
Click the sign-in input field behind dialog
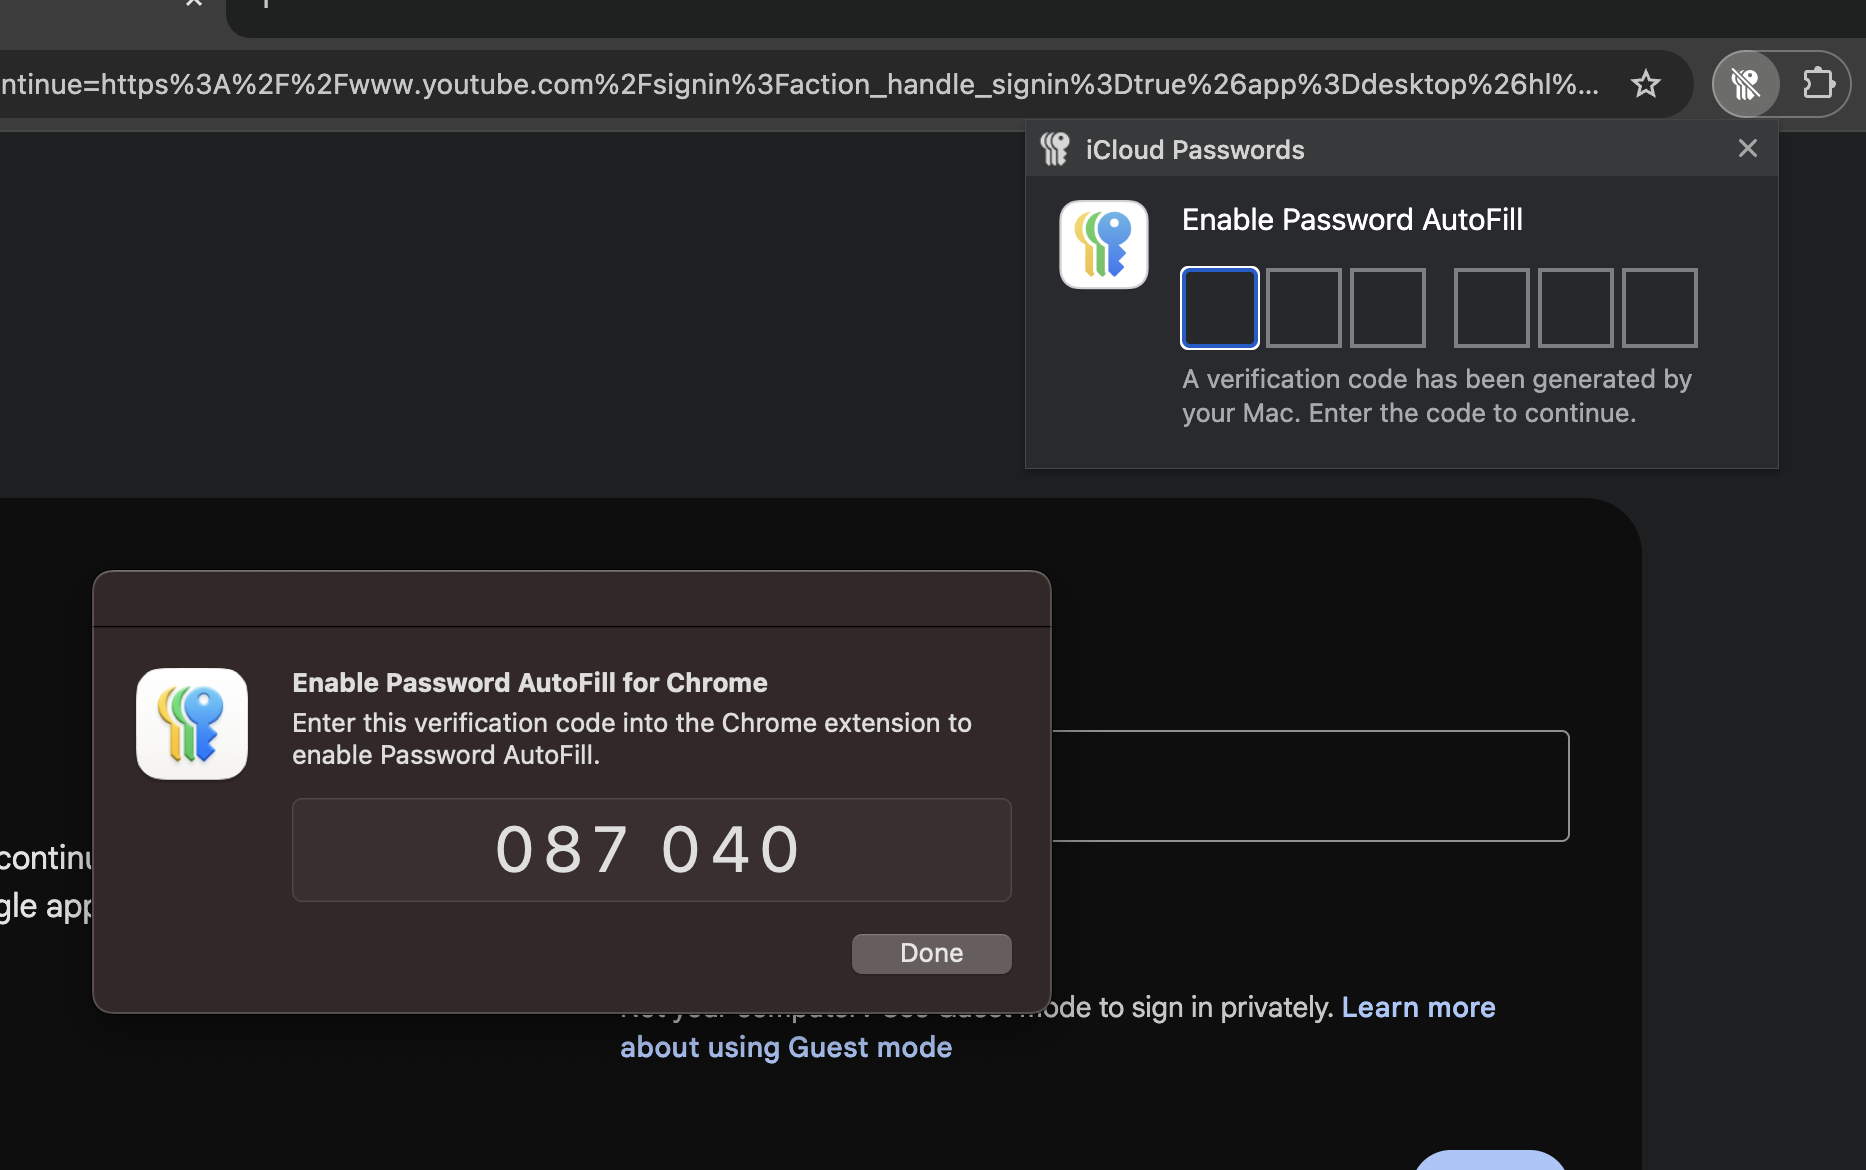[x=1310, y=786]
